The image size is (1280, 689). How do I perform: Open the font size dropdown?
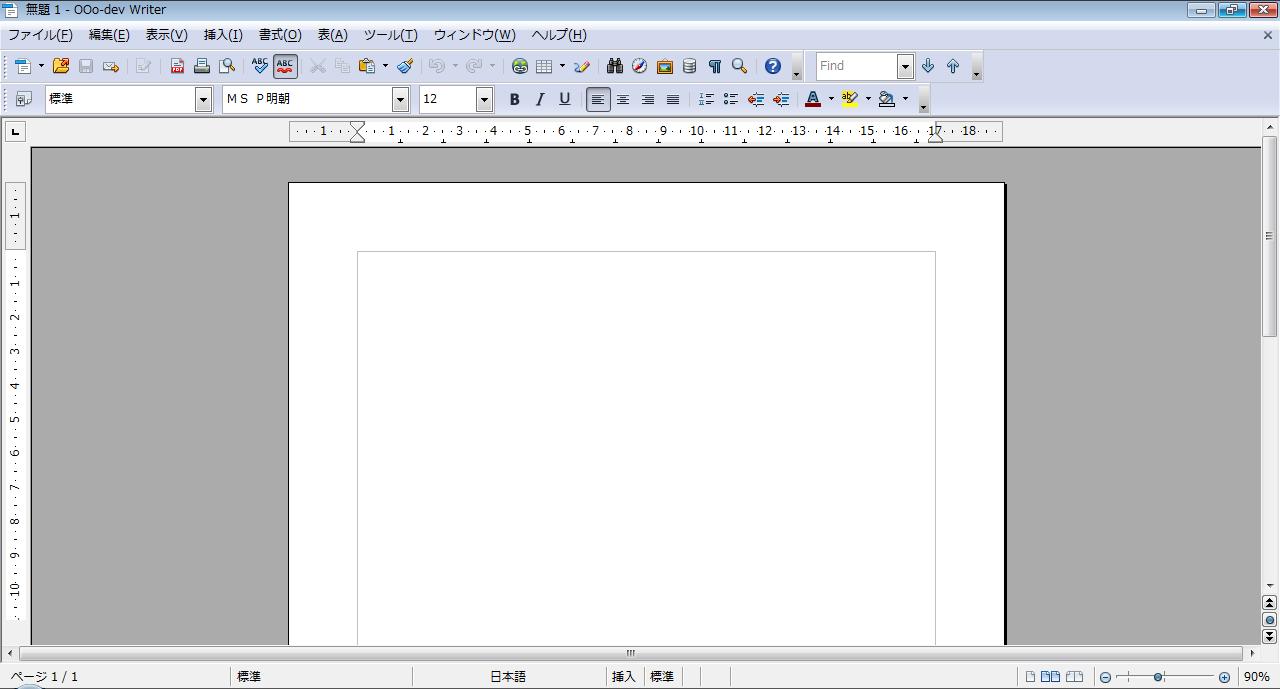pyautogui.click(x=484, y=99)
